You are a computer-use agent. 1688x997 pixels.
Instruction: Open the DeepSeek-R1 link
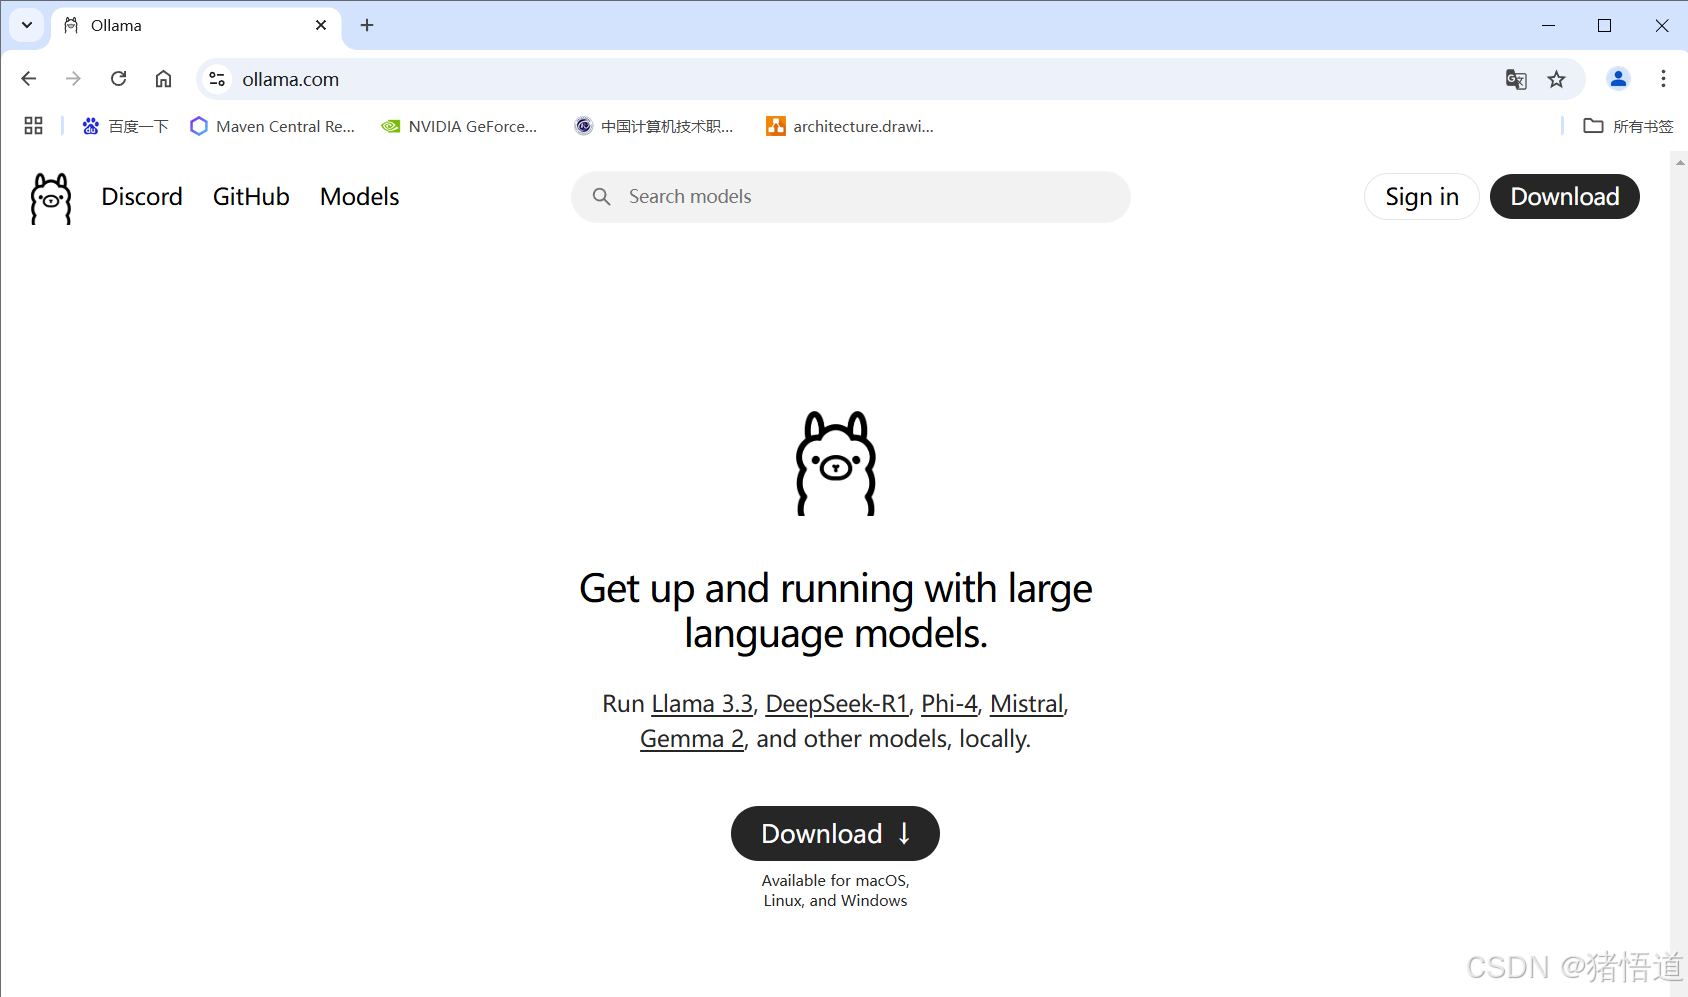tap(836, 704)
